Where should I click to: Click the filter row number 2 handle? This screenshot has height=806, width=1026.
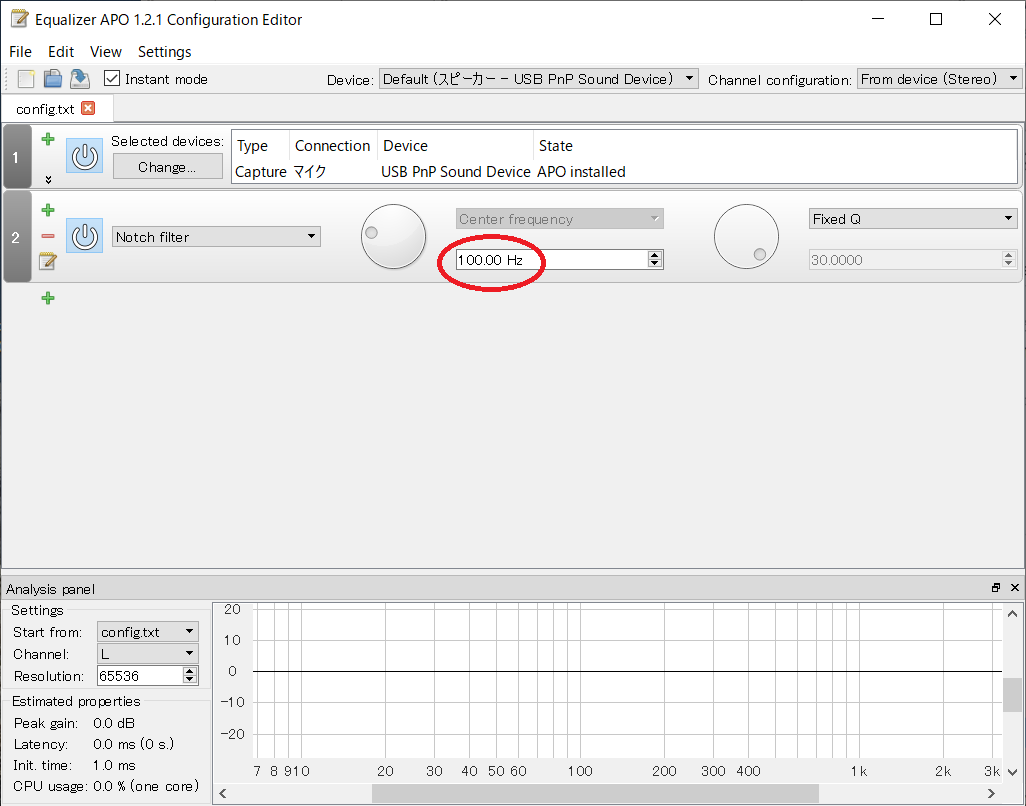click(16, 236)
